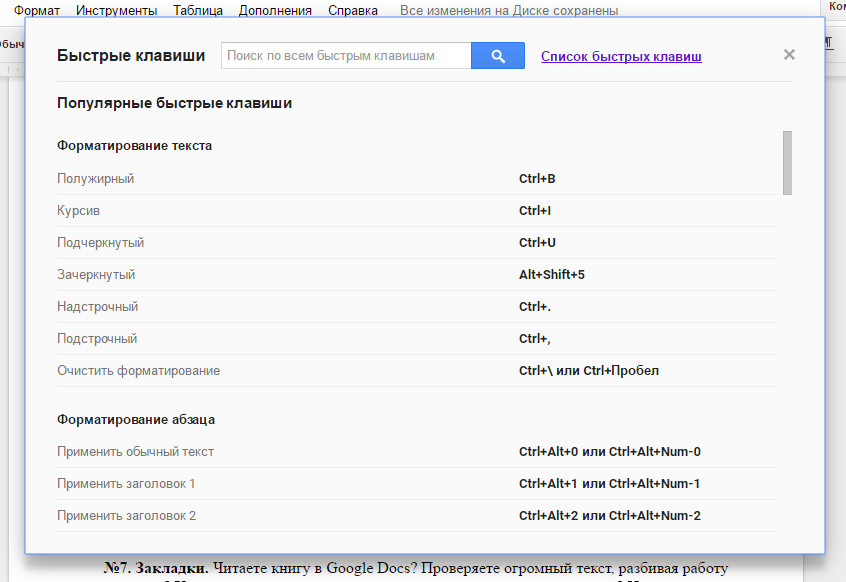
Task: Click the 'Быстрые клавиши' dialog title
Action: pos(131,55)
